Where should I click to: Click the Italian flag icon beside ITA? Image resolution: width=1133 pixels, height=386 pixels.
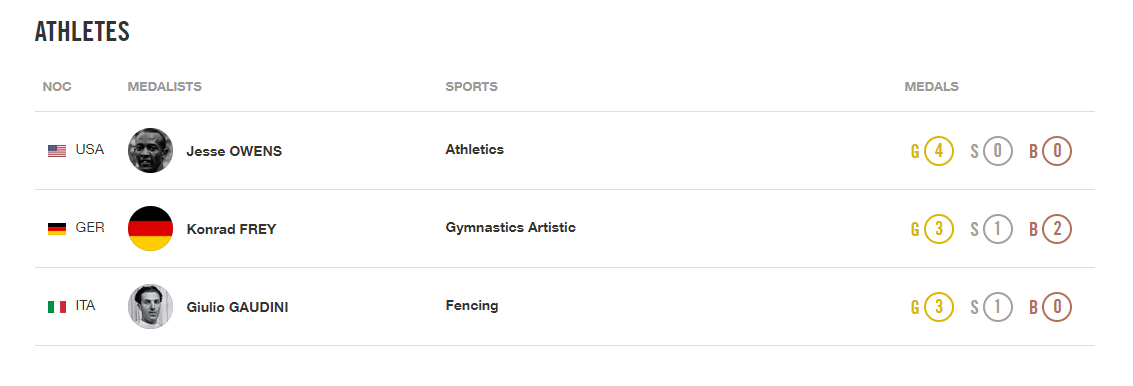point(57,306)
